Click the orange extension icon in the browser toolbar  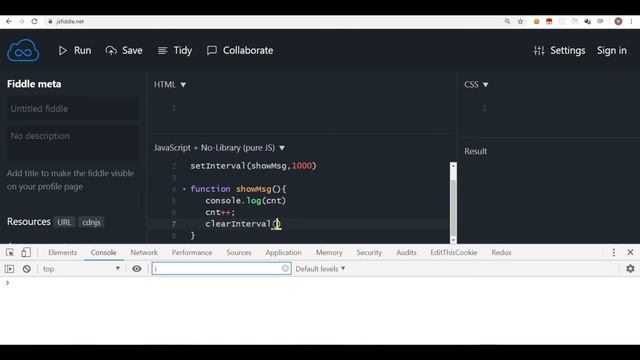point(536,21)
